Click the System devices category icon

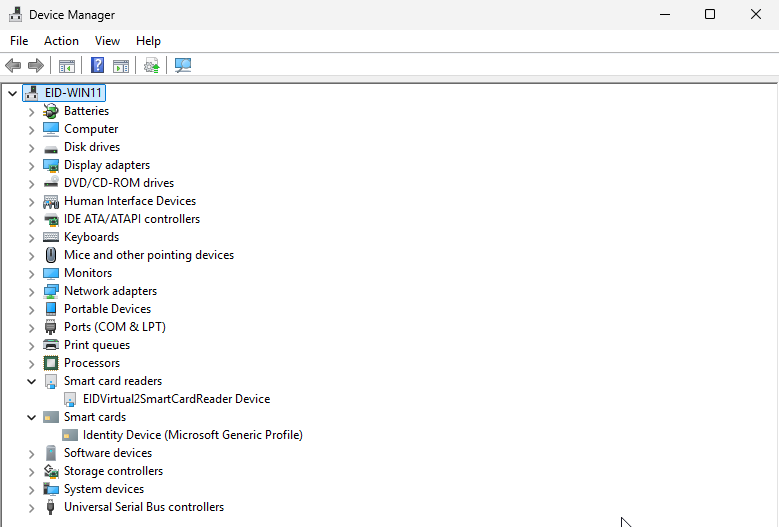(51, 489)
